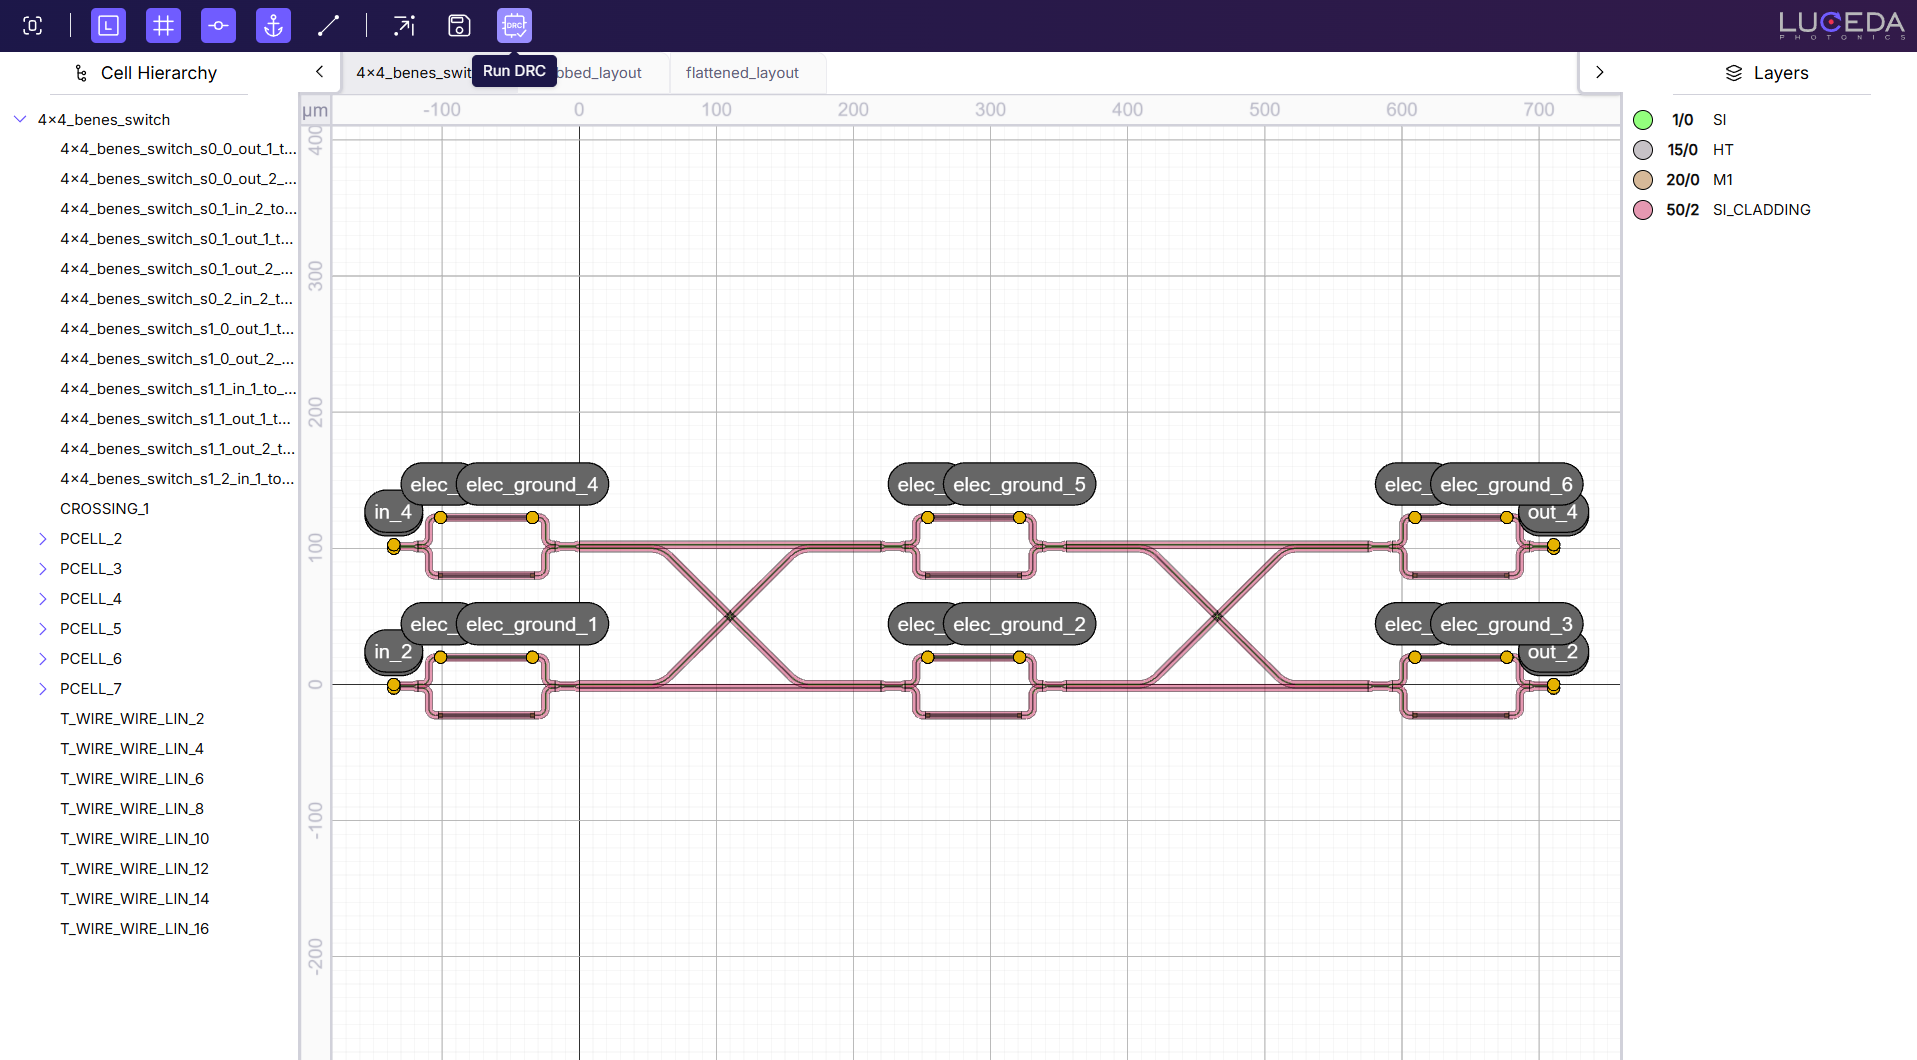Collapse the Layers panel with chevron
This screenshot has width=1917, height=1060.
1599,72
